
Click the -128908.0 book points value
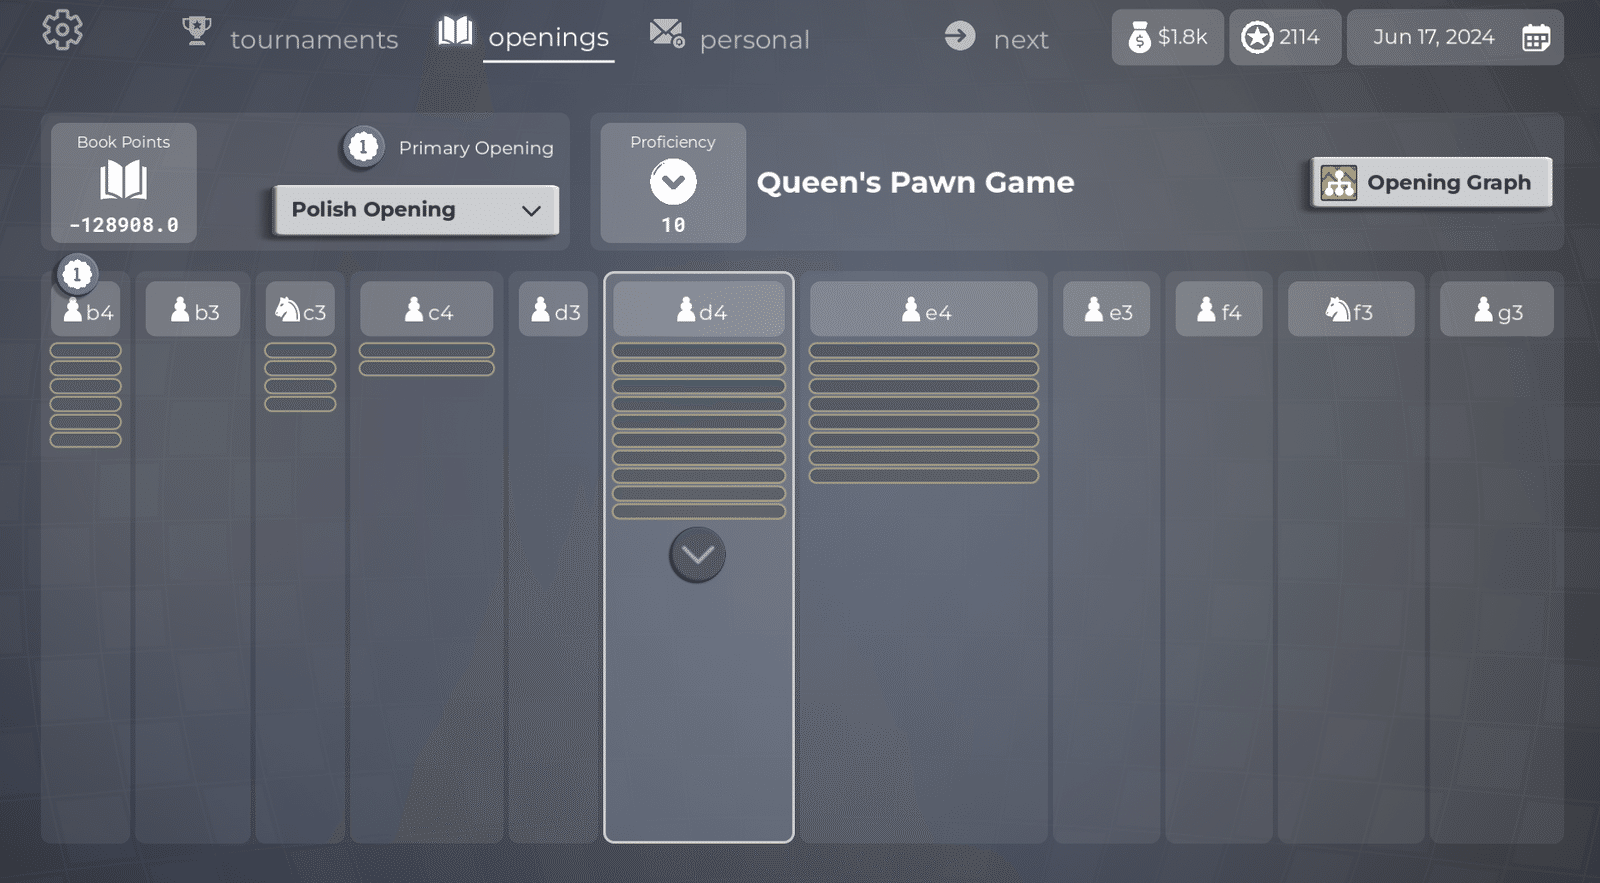[x=124, y=225]
